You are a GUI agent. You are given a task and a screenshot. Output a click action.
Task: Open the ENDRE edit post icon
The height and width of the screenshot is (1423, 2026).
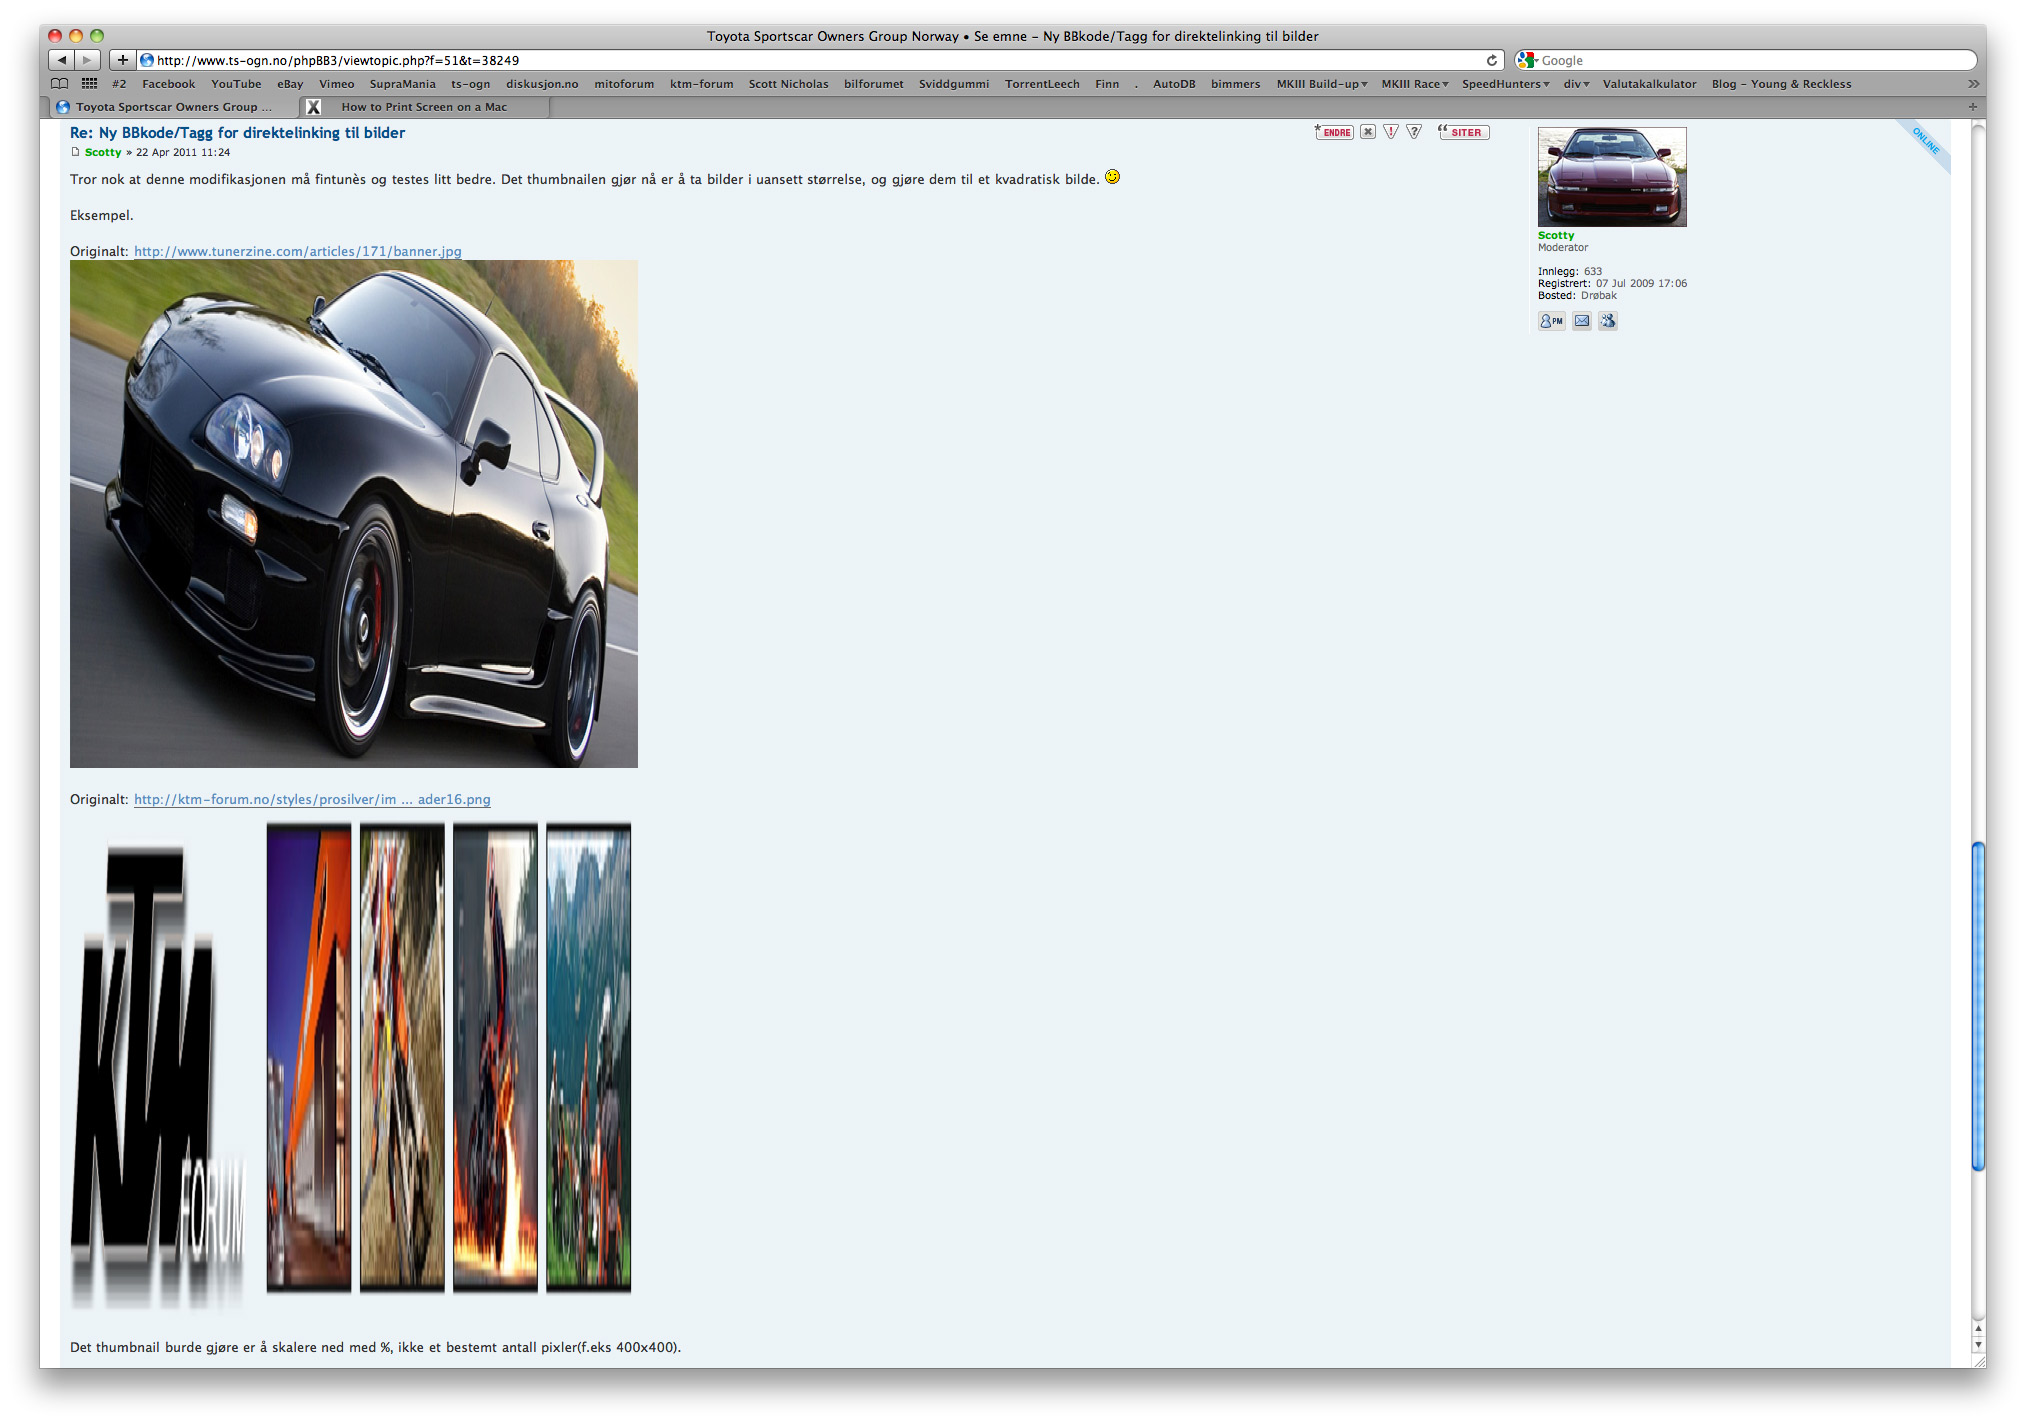coord(1334,131)
